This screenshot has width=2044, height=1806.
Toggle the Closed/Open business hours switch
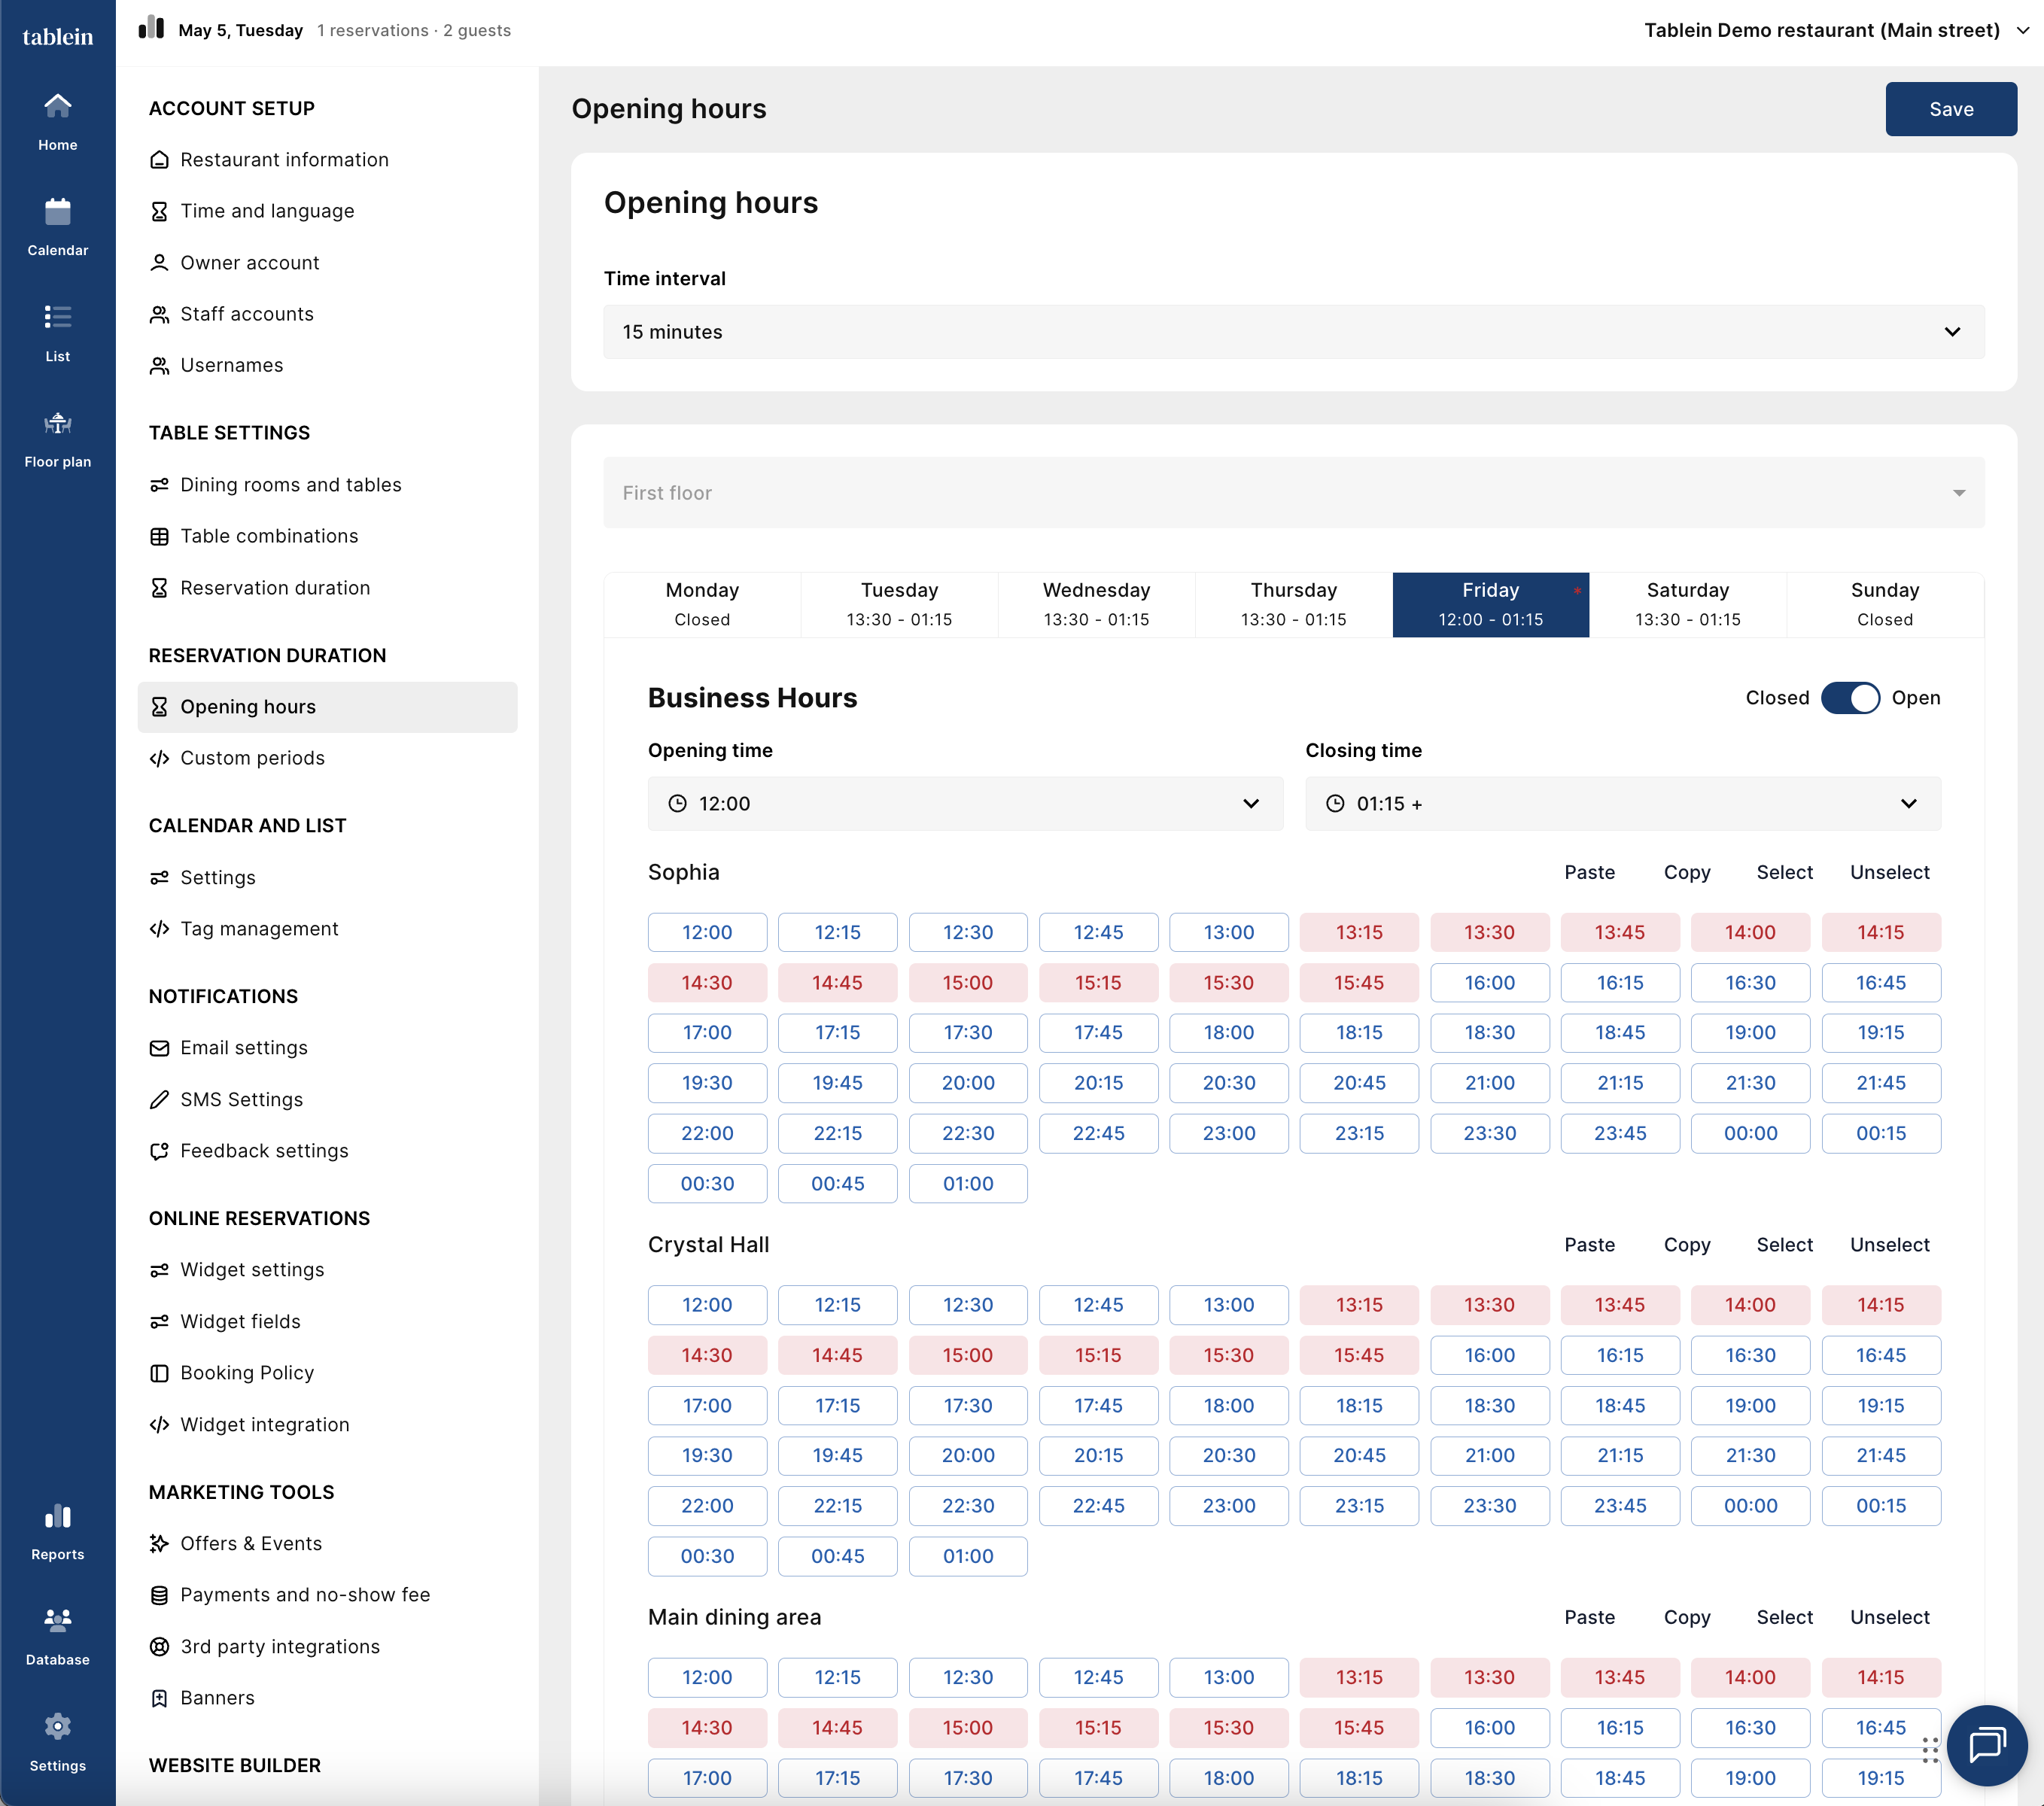pos(1849,698)
